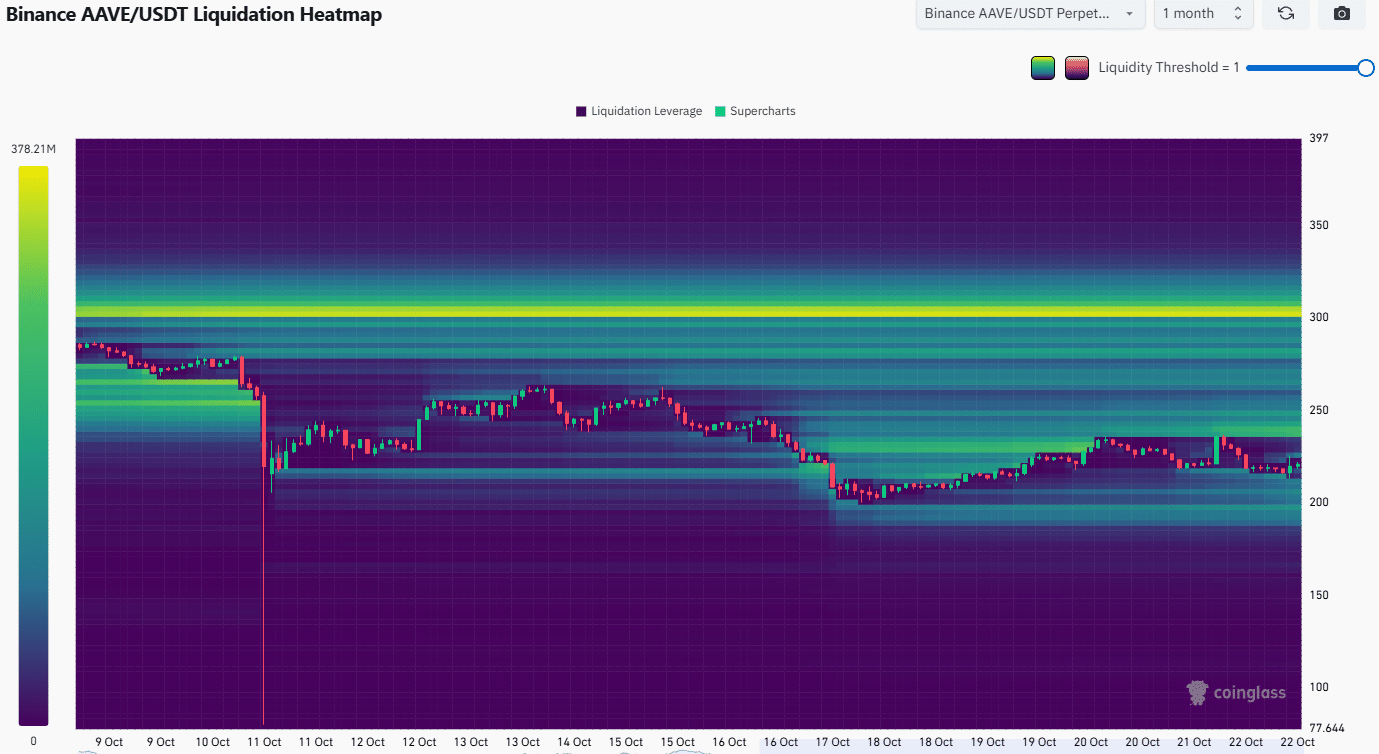
Task: Click the Liquidity Threshold slider handle
Action: pos(1366,68)
